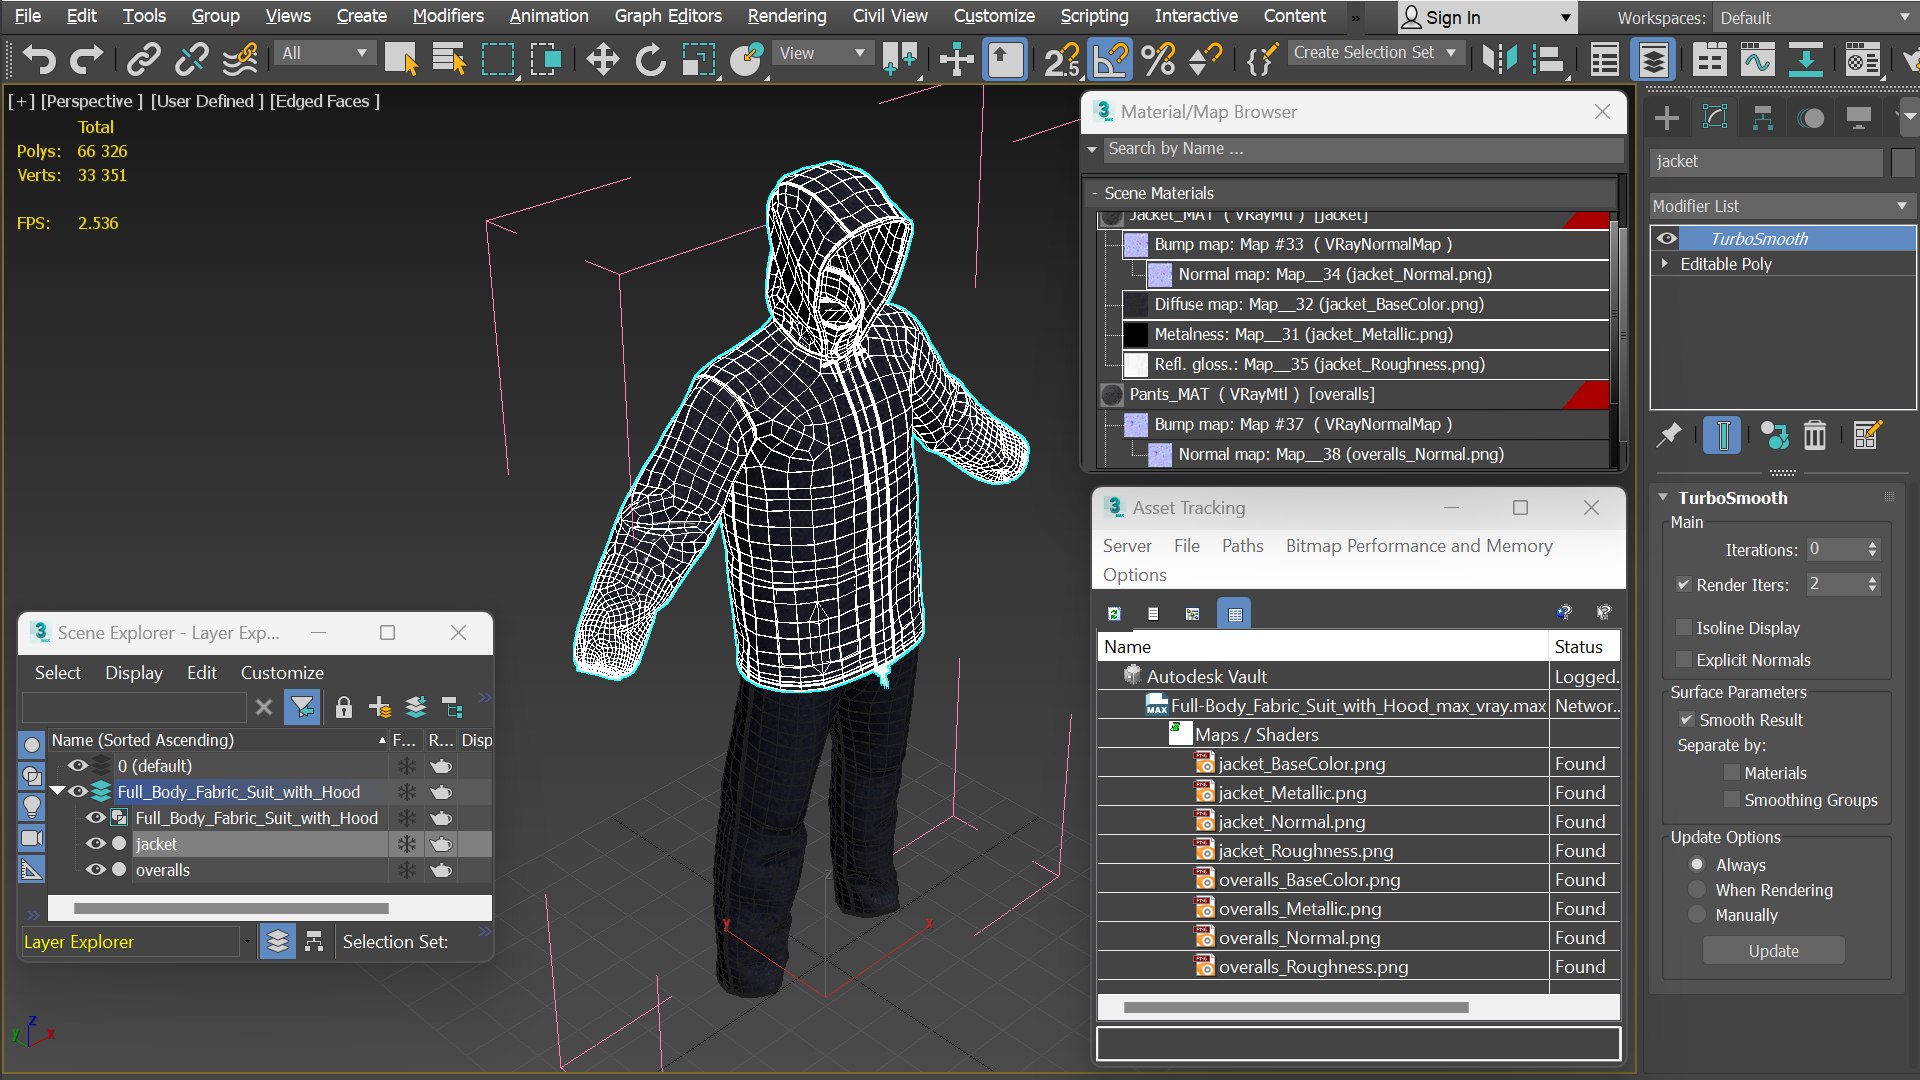Collapse the TurboSmooth rollout
Viewport: 1920px width, 1080px height.
click(1663, 497)
